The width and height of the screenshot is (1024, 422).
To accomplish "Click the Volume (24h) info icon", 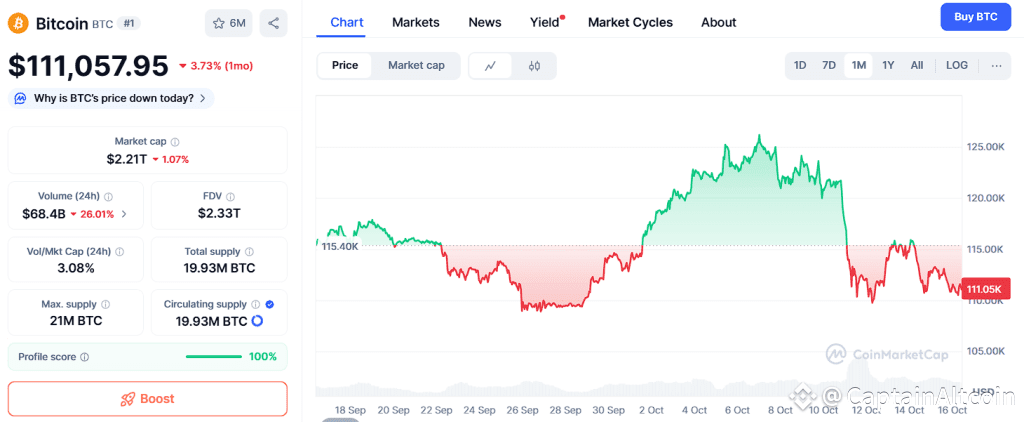I will 109,197.
